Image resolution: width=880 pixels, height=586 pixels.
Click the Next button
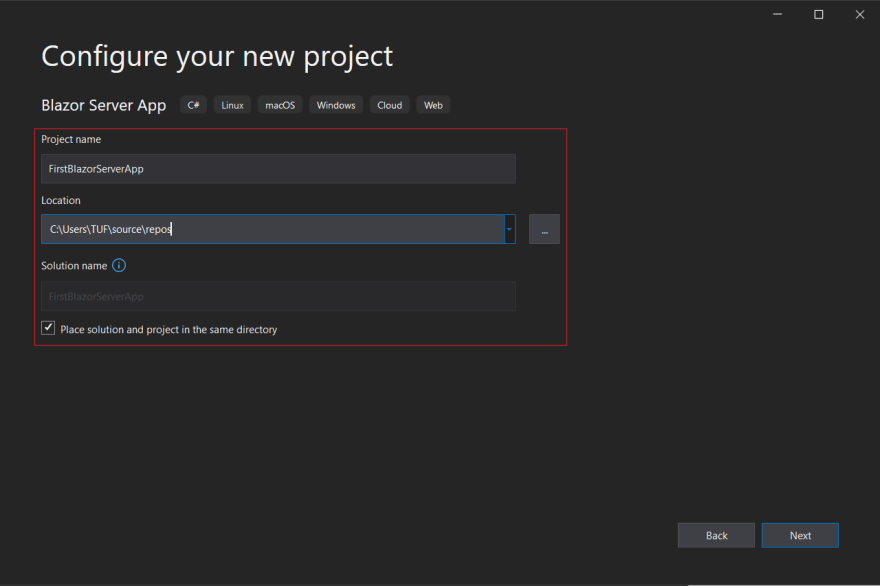click(800, 535)
